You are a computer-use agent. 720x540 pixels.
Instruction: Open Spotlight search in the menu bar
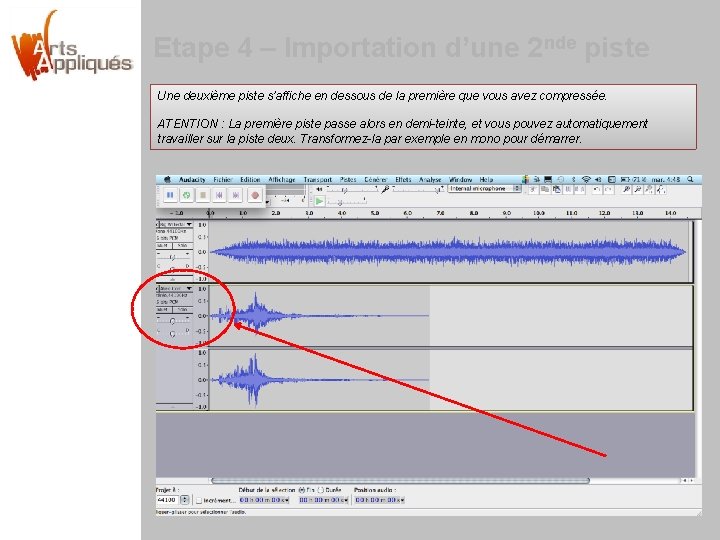(690, 180)
